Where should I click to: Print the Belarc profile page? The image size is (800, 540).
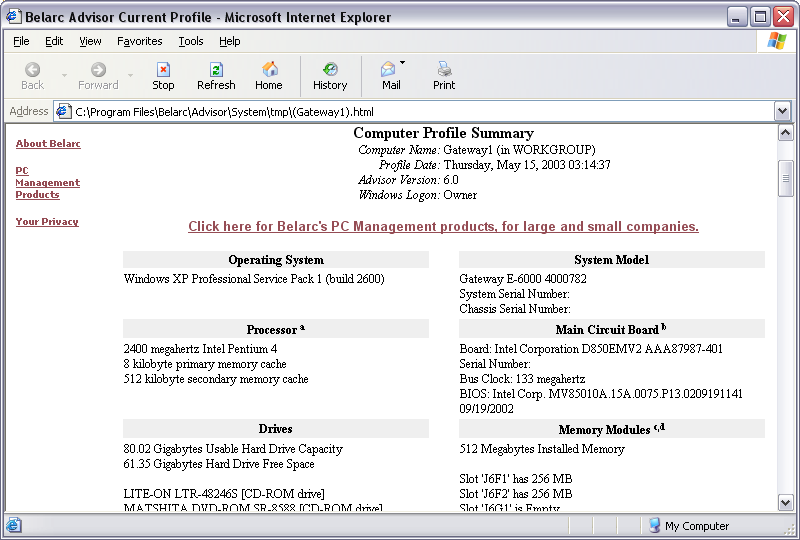[444, 76]
